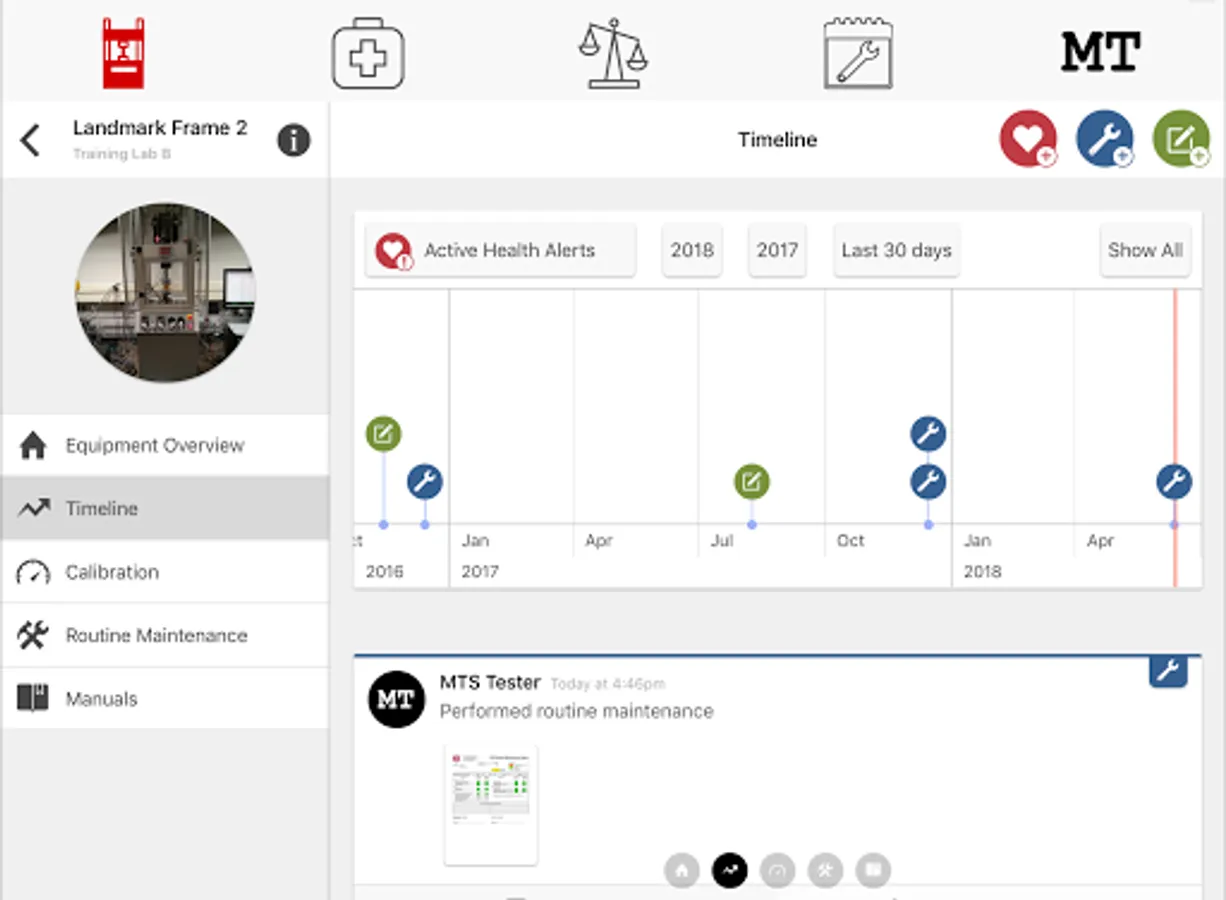Click the 'Today at 4:46pm' timestamp
This screenshot has height=900, width=1226.
(608, 685)
